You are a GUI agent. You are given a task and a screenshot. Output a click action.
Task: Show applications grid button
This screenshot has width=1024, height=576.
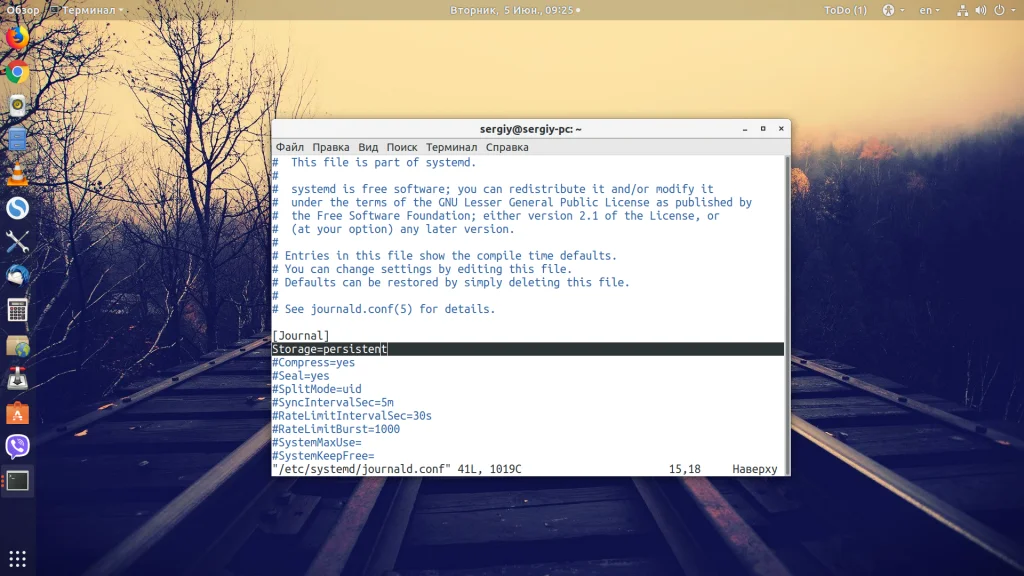(x=17, y=558)
